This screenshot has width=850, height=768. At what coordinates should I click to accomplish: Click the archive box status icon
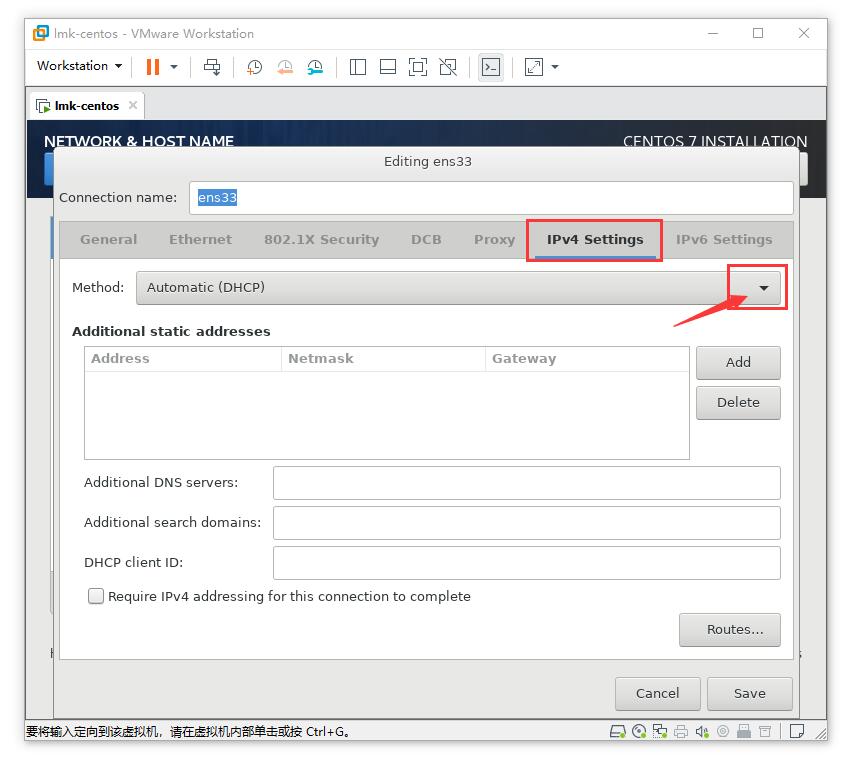point(765,732)
